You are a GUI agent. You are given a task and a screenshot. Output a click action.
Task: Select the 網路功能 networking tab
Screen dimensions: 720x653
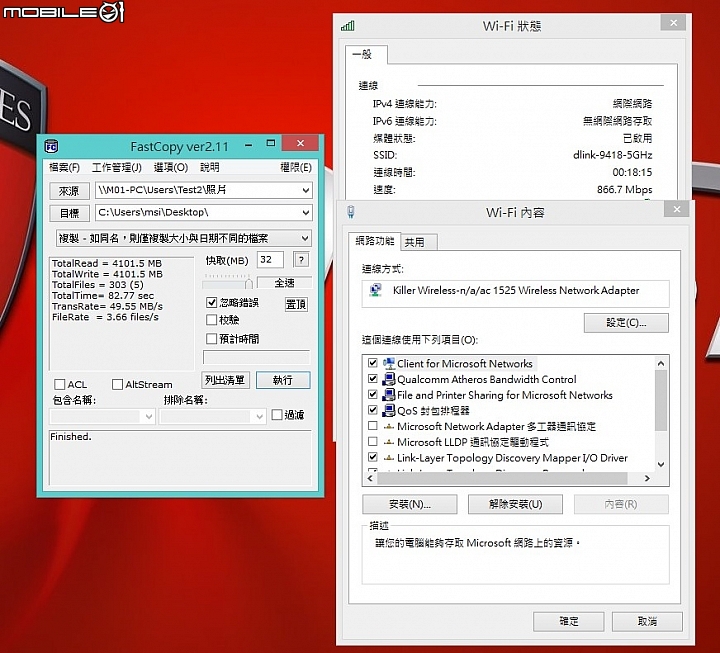click(375, 241)
